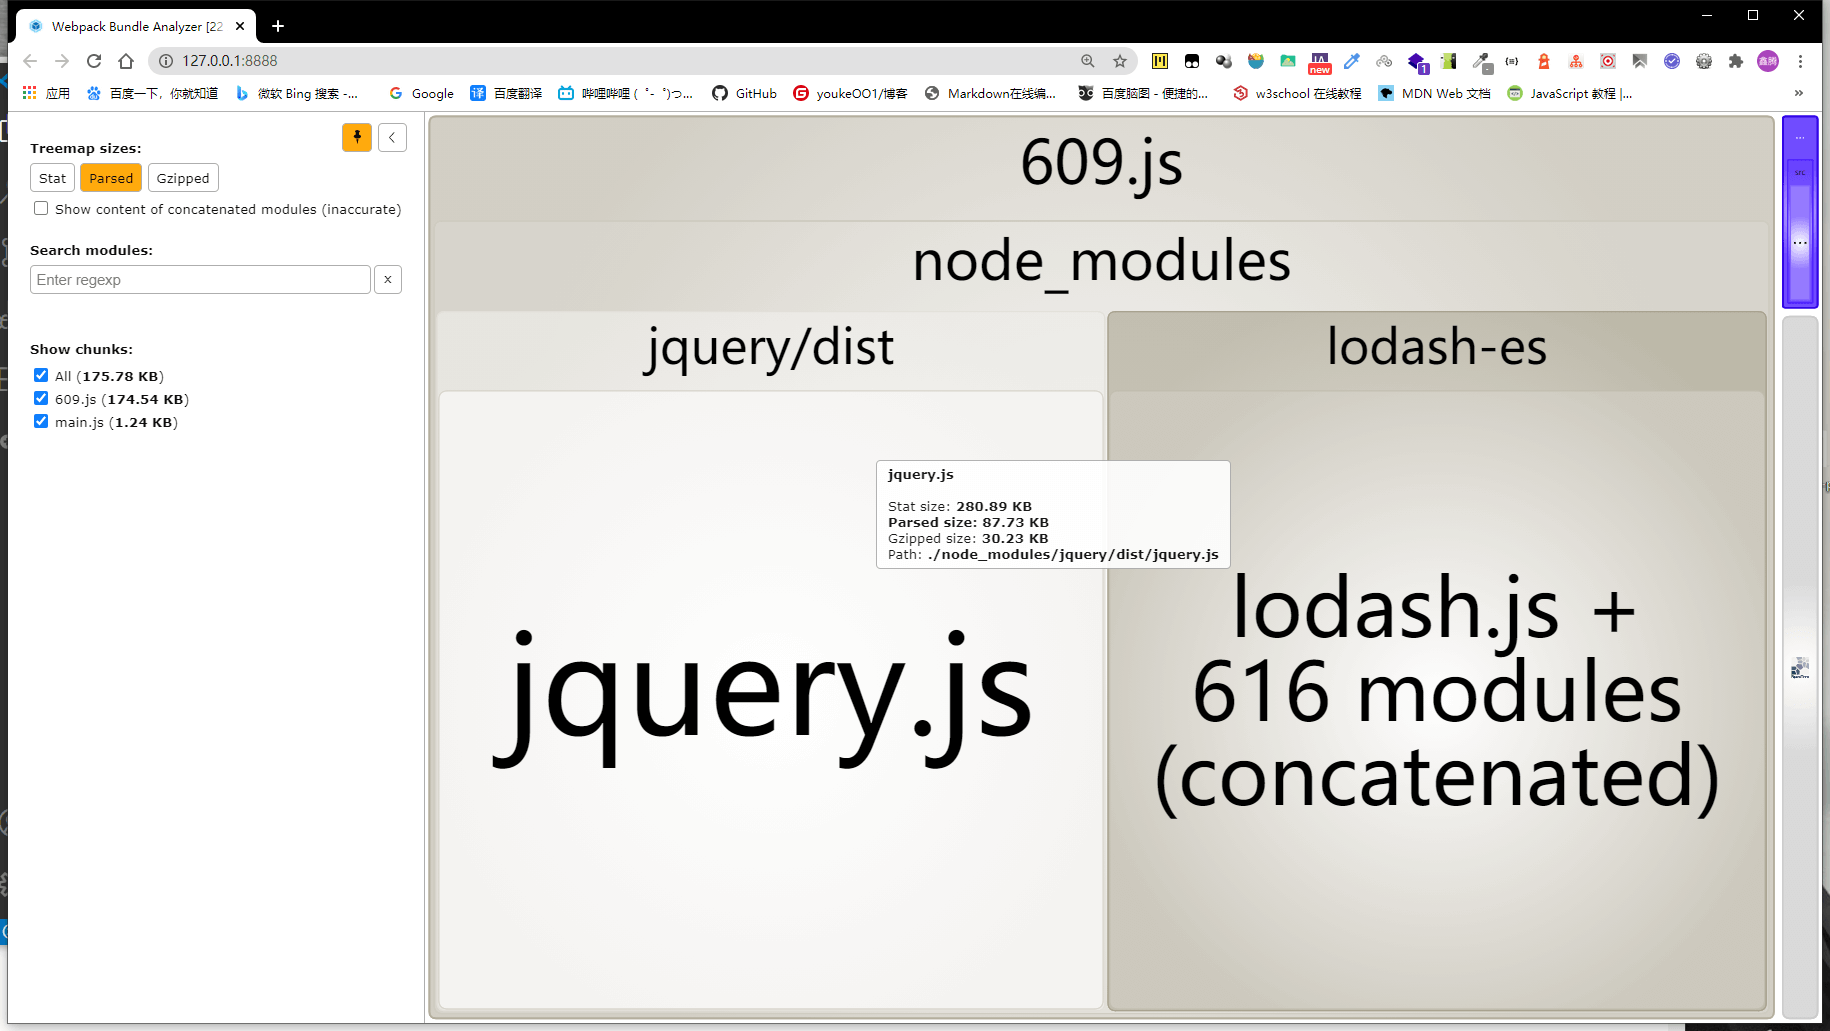Pin the sidebar with the orange pin
Image resolution: width=1830 pixels, height=1031 pixels.
(x=357, y=137)
